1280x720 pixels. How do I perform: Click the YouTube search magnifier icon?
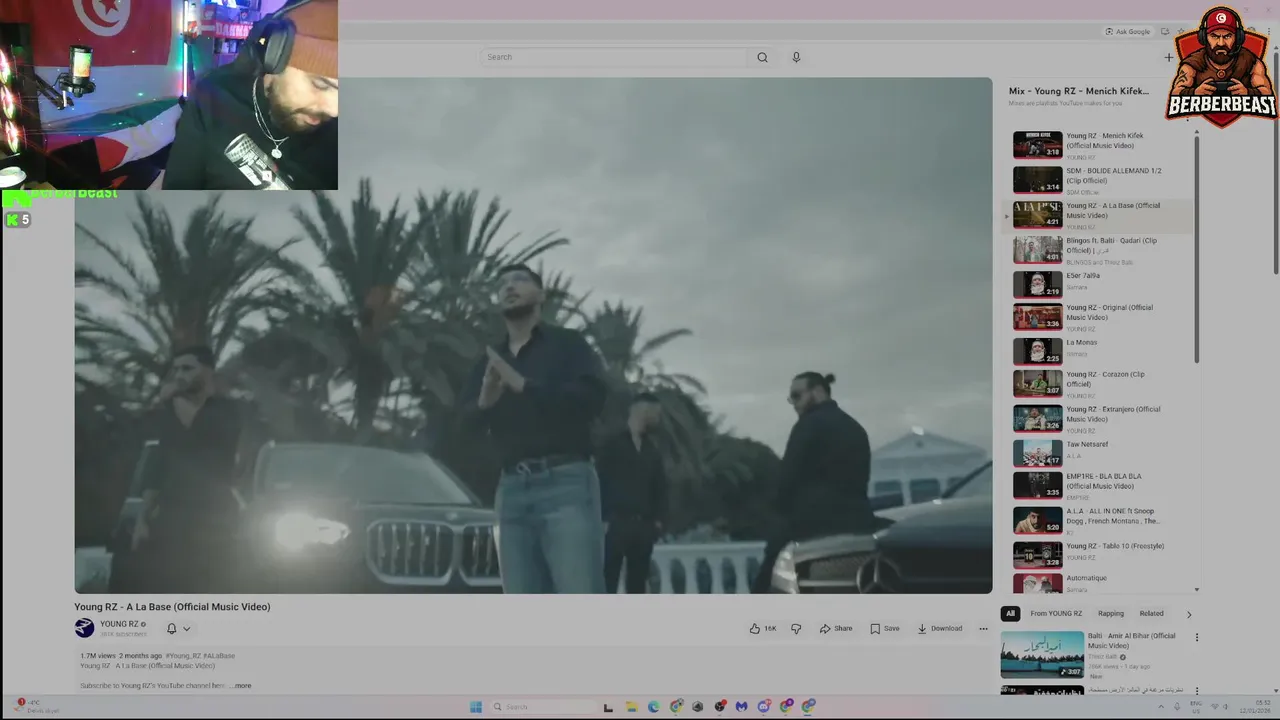[762, 57]
